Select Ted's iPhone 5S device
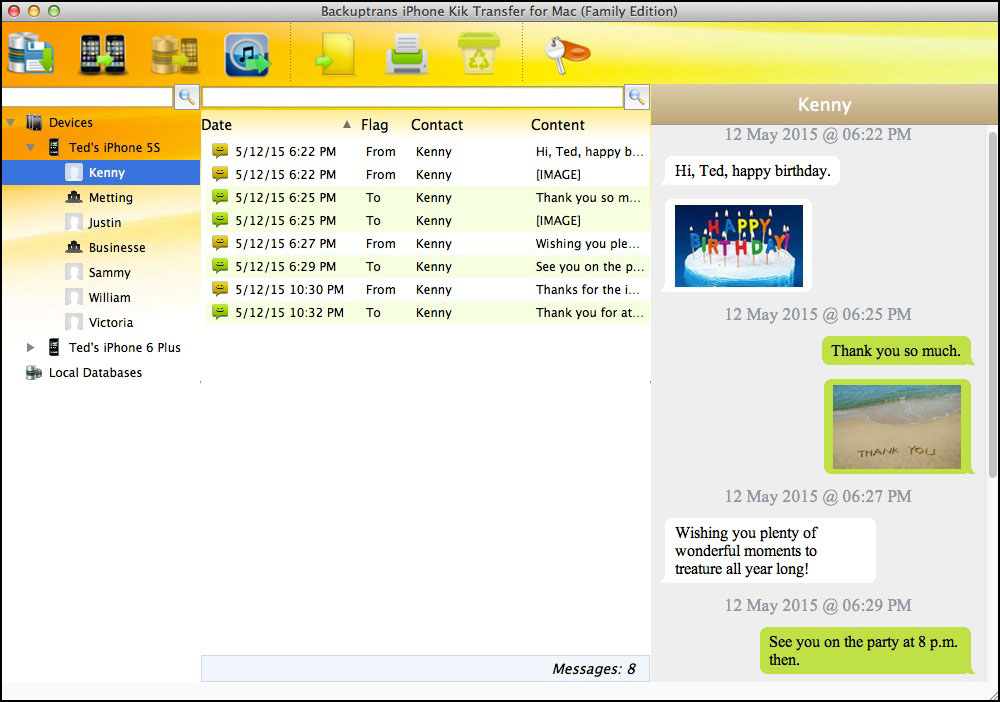 tap(114, 147)
